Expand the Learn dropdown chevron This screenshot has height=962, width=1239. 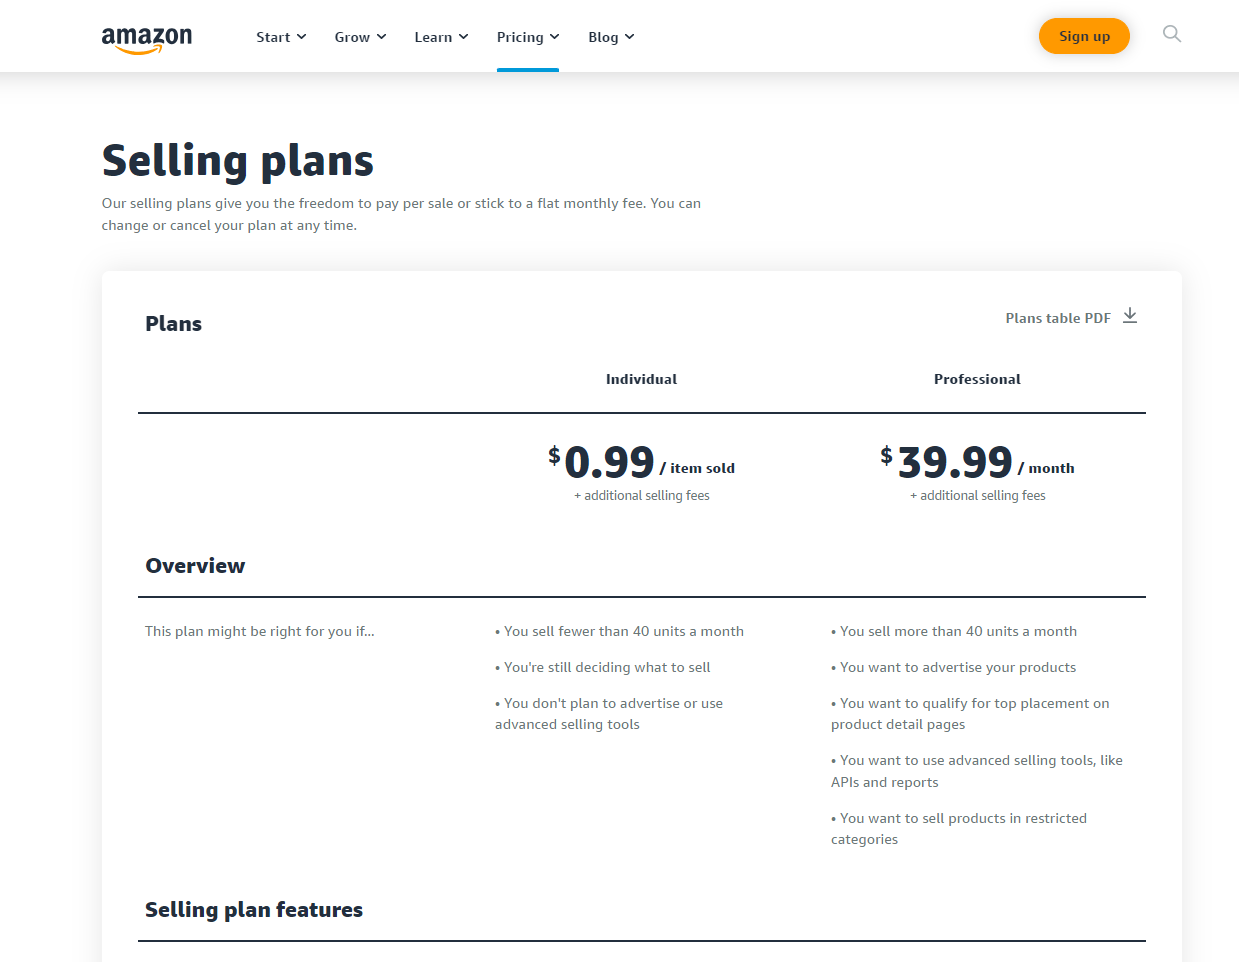click(463, 37)
